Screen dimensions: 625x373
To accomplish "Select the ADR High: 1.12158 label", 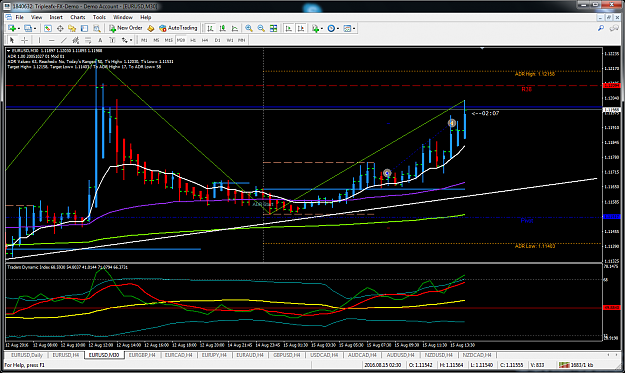I will click(535, 74).
